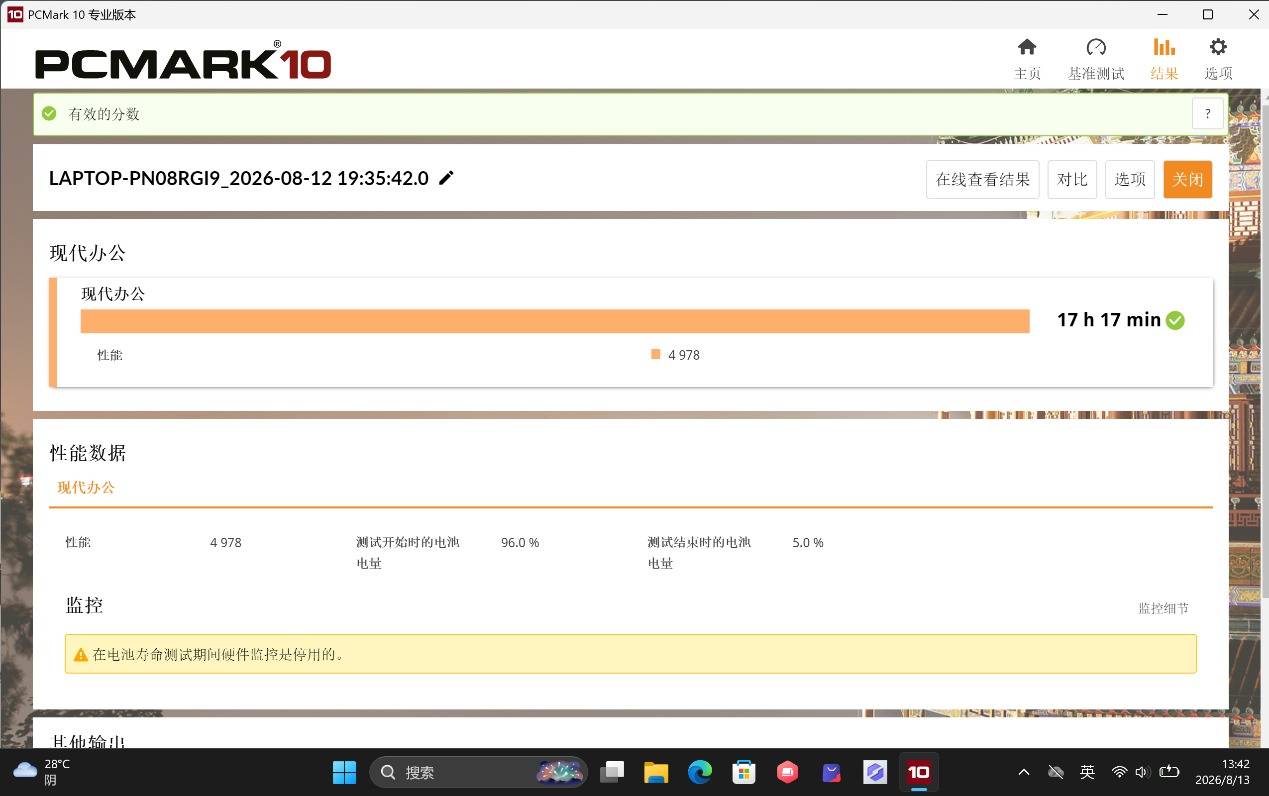Viewport: 1269px width, 796px height.
Task: Select the orange 现代办公 performance tab
Action: tap(86, 488)
